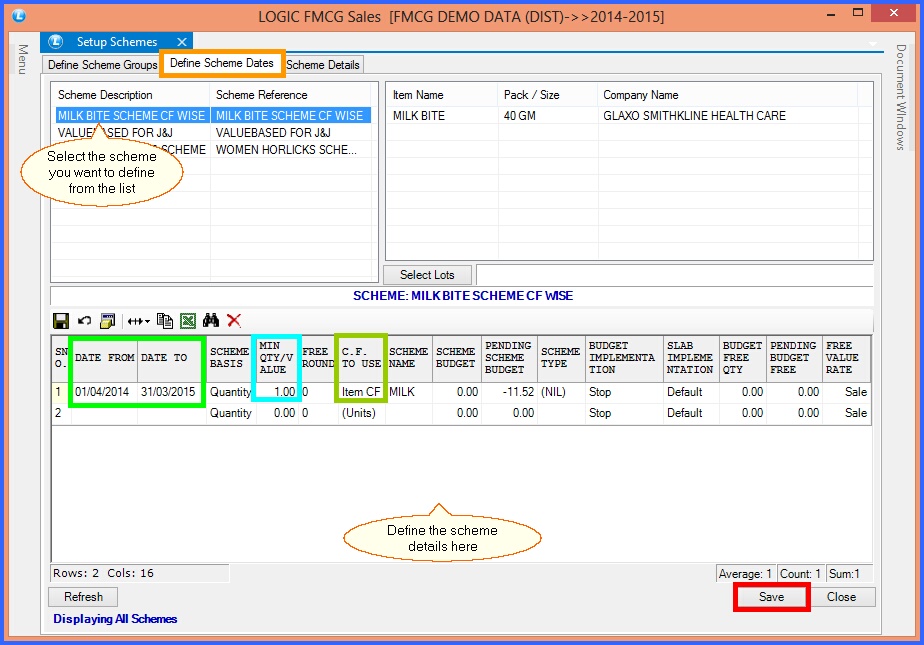The height and width of the screenshot is (645, 924).
Task: Select VALUEBASED FOR J&J scheme reference
Action: click(273, 133)
